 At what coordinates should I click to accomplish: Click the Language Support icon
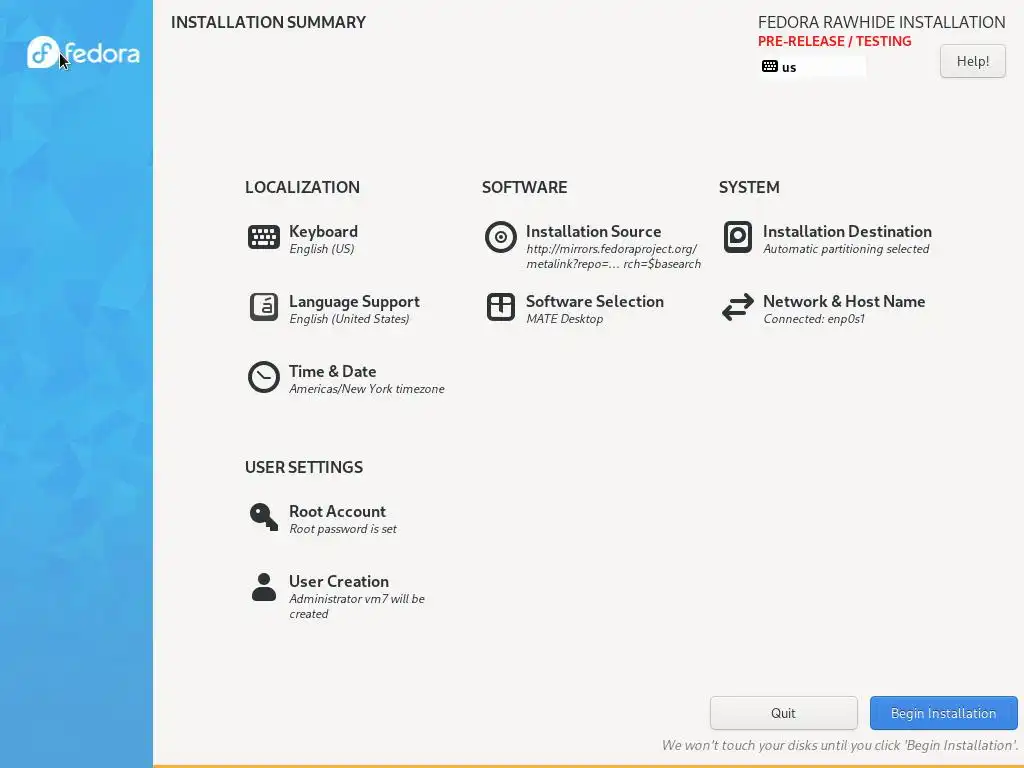tap(264, 307)
